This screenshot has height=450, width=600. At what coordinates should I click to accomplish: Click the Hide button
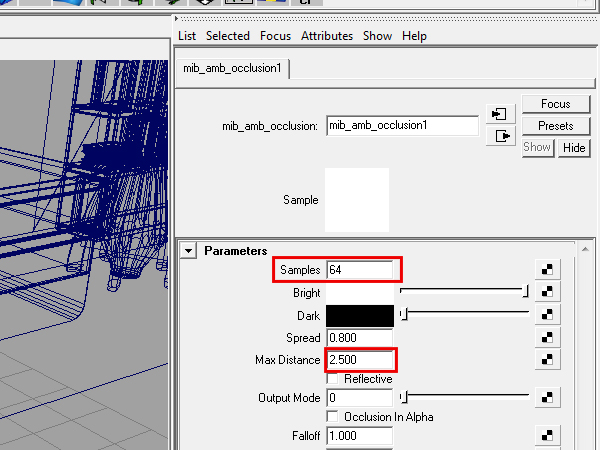click(574, 148)
